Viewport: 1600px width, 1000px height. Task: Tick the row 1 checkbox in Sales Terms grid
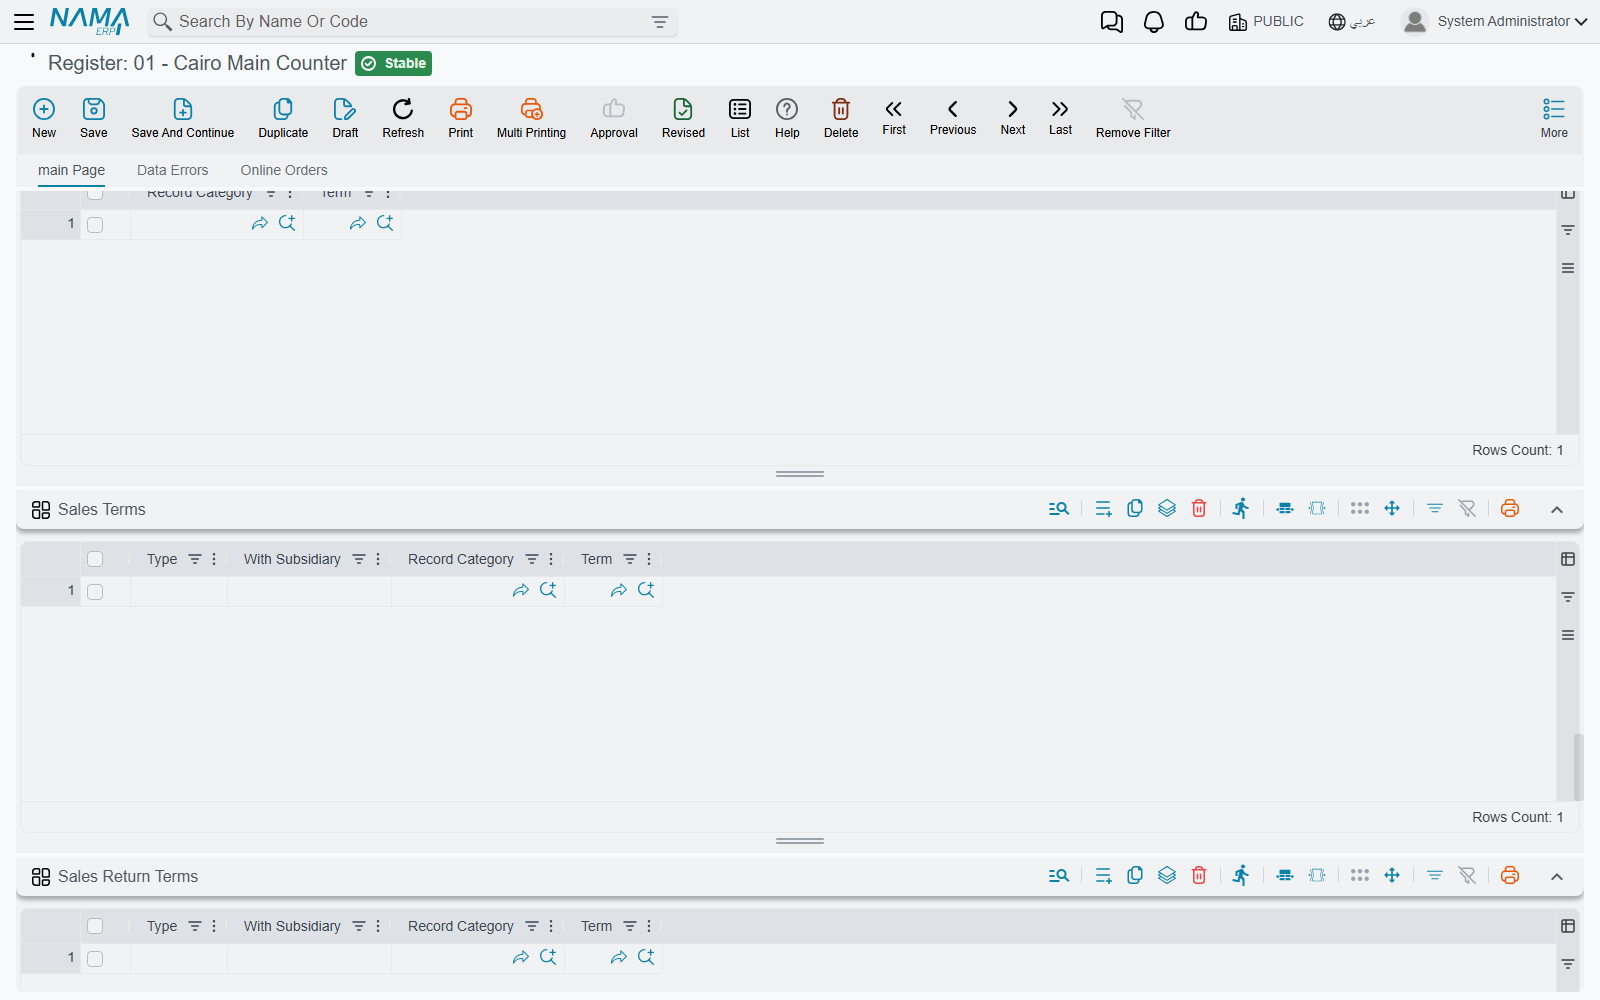point(95,592)
